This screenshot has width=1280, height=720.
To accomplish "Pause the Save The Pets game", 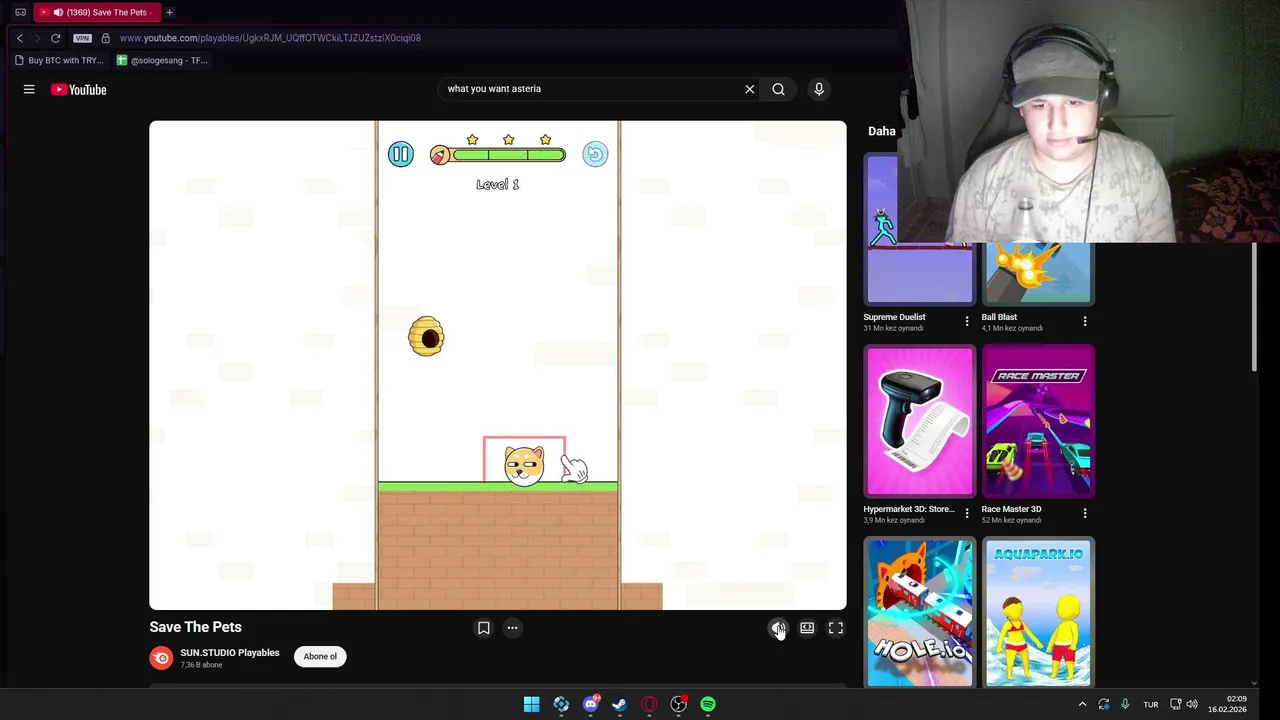I will (400, 154).
